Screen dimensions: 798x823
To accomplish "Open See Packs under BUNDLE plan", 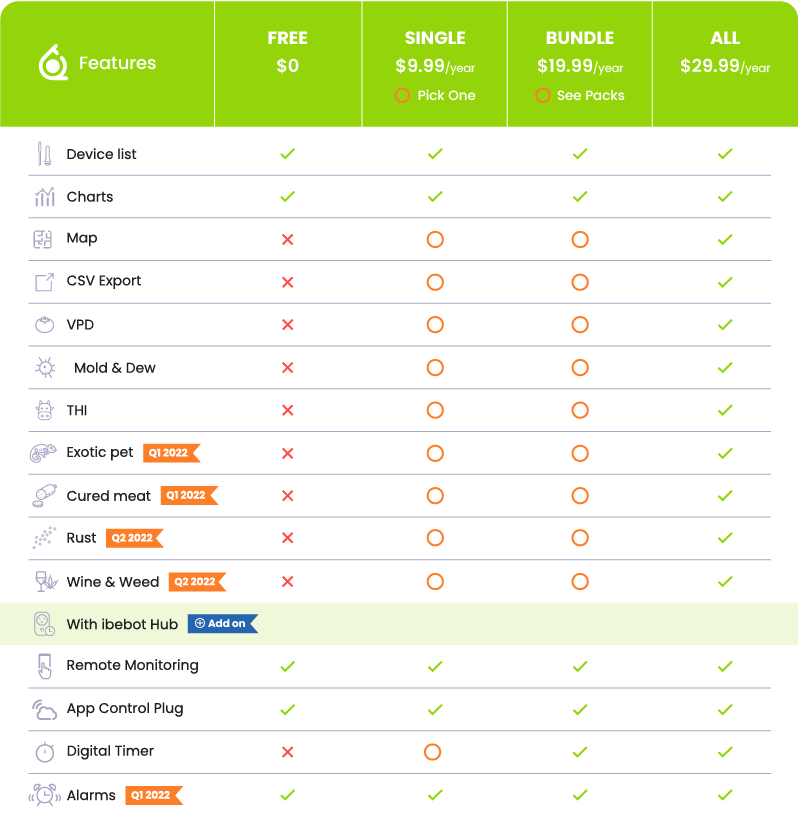I will click(x=580, y=96).
